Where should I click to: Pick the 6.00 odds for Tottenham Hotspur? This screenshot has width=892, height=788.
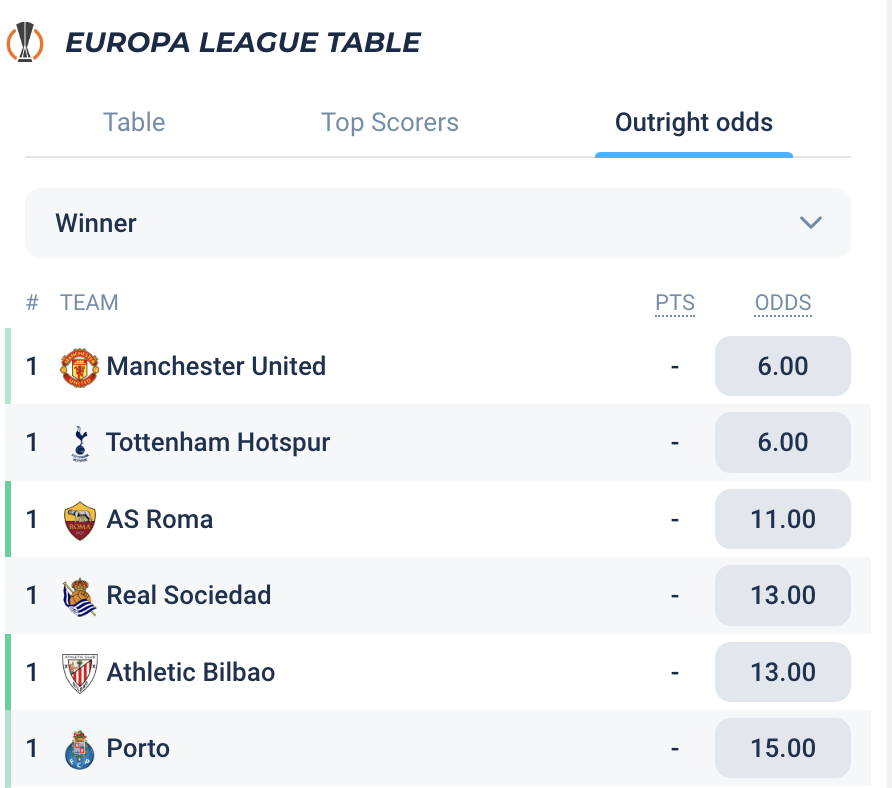[x=783, y=442]
